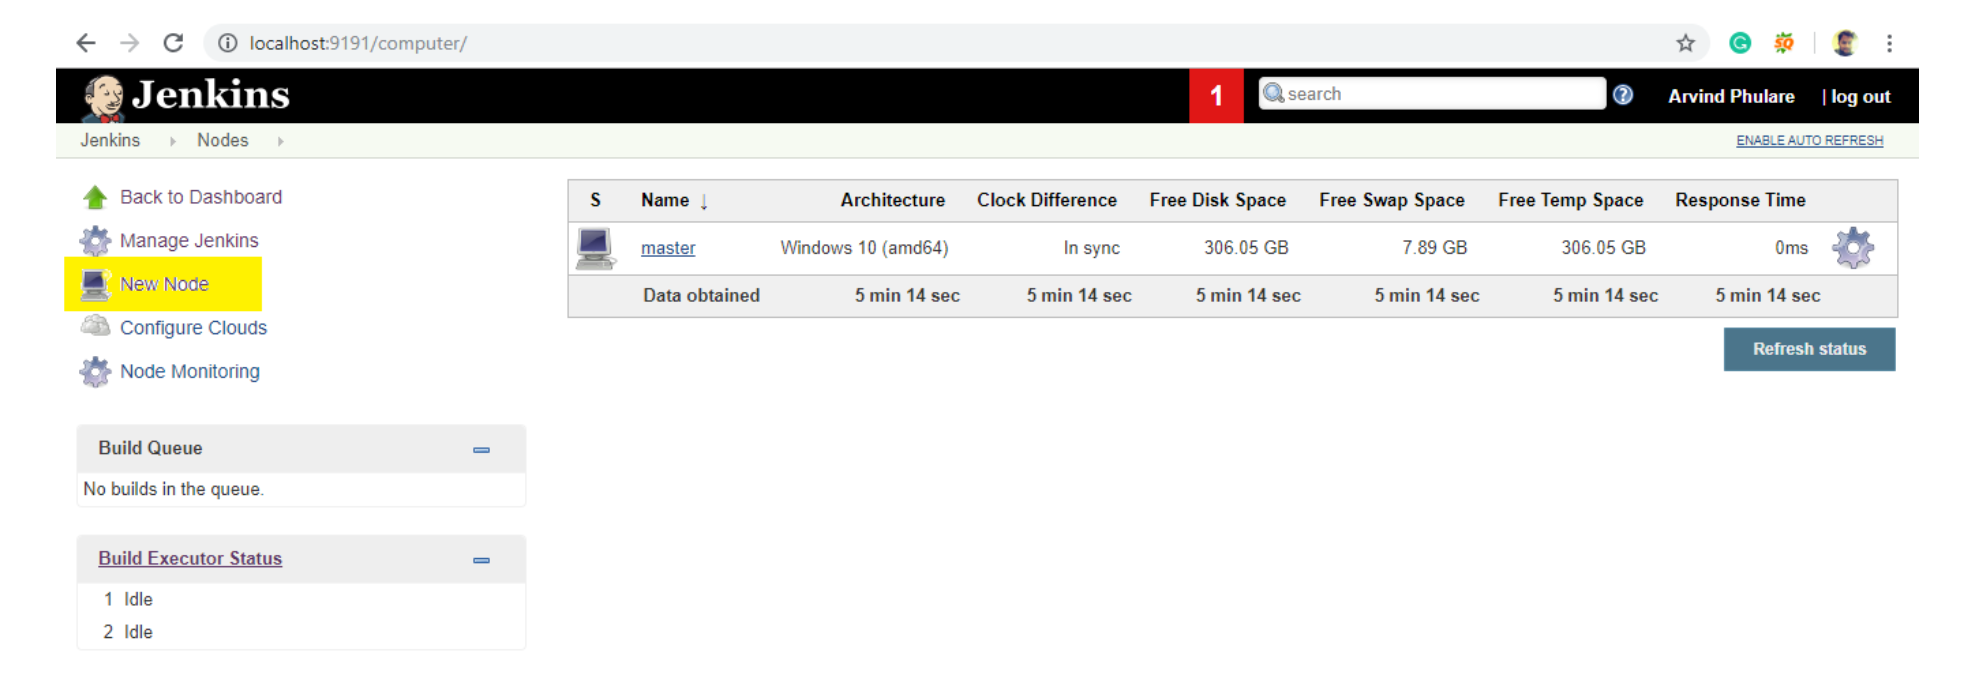Reload the page with refresh icon
The image size is (1972, 681).
[x=173, y=43]
